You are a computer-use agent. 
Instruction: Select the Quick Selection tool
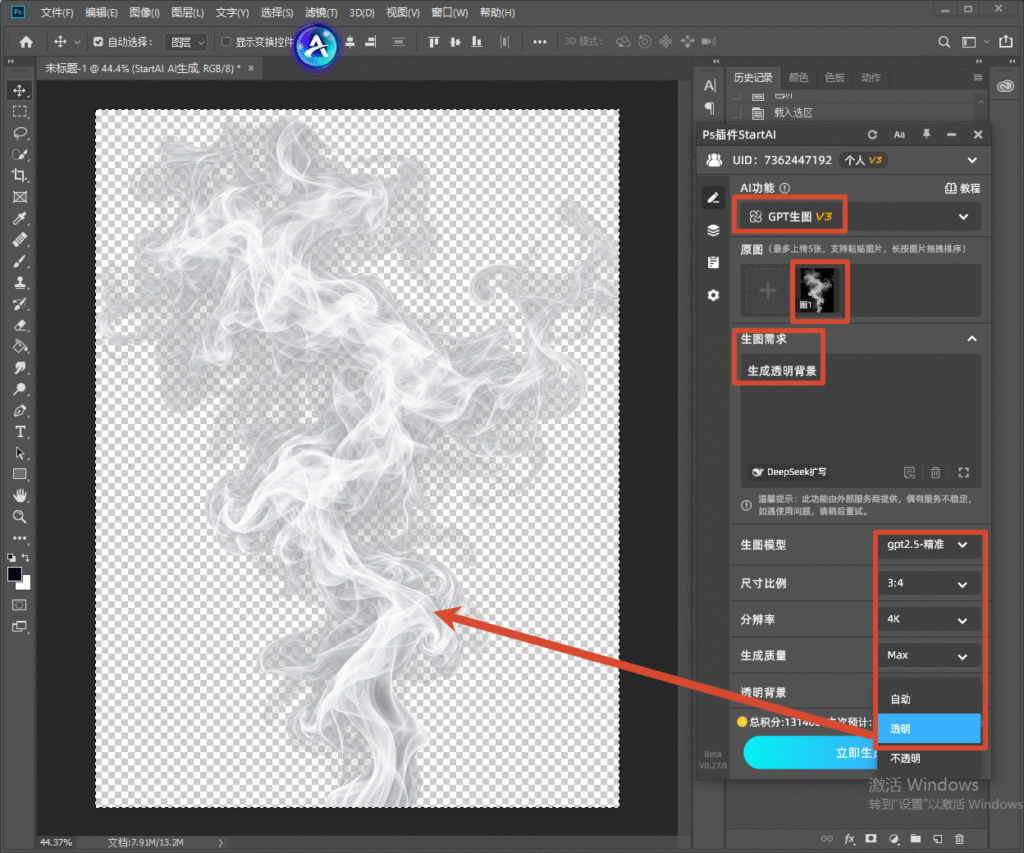click(20, 155)
